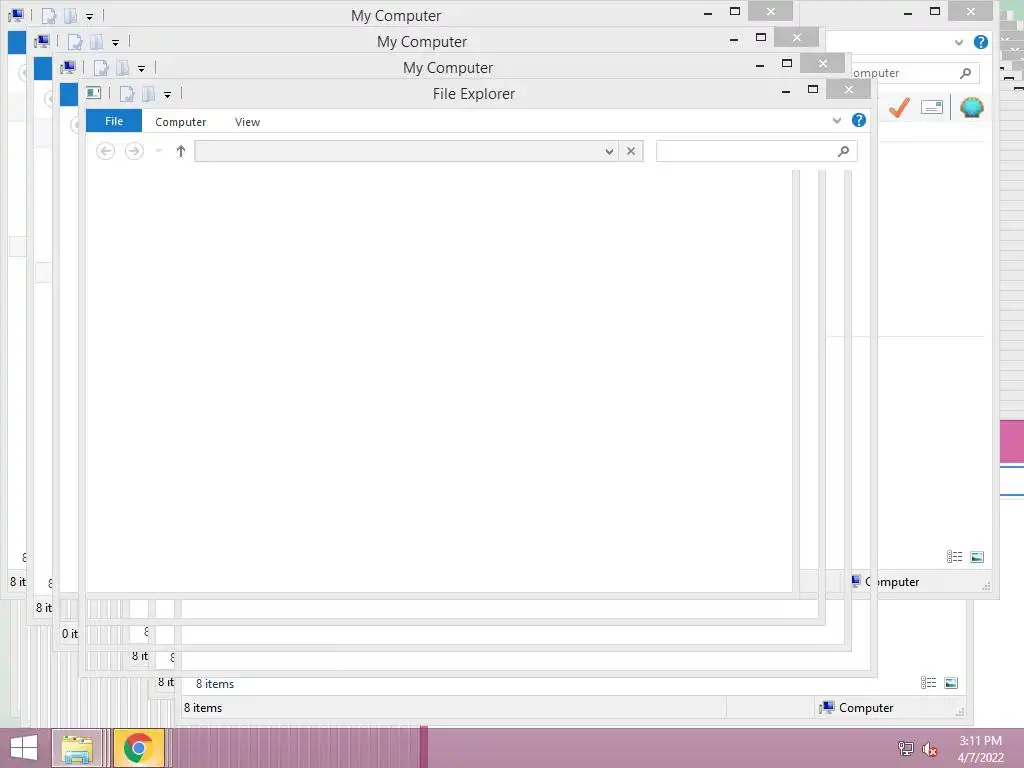Minimize the topmost My Computer window
1024x768 pixels.
pyautogui.click(x=708, y=12)
